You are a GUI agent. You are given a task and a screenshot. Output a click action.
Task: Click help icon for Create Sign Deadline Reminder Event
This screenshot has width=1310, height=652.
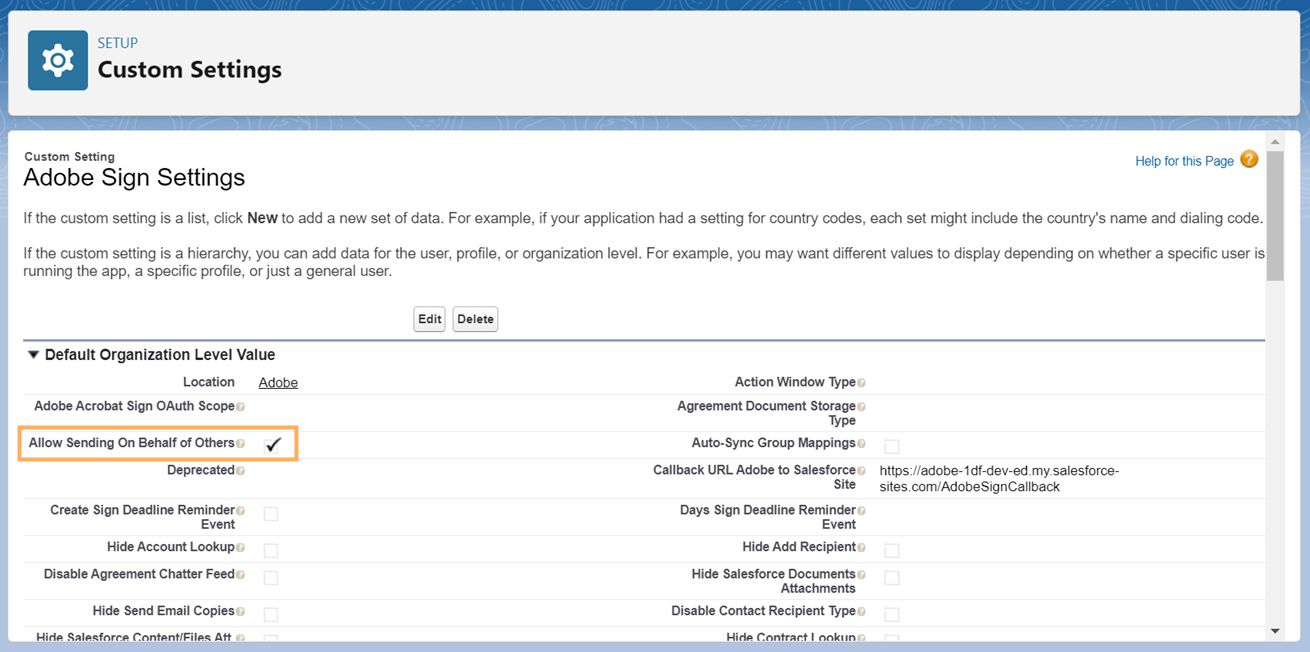pos(240,511)
